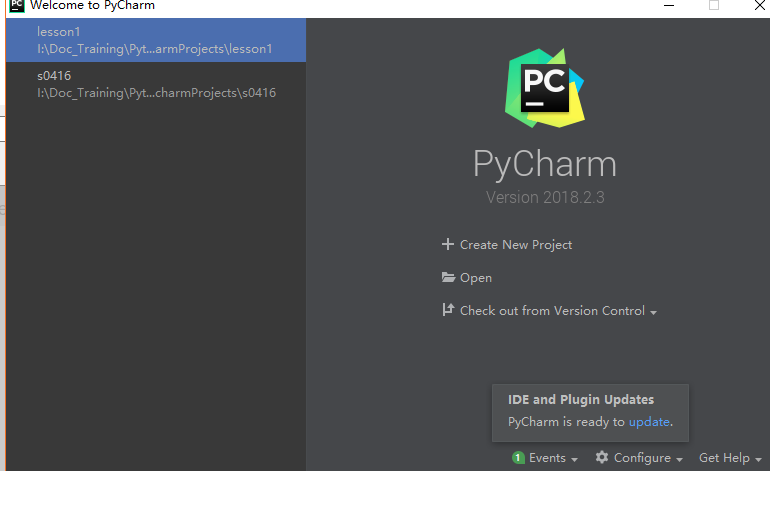Follow the update link in the notification
This screenshot has height=507, width=770.
tap(649, 422)
